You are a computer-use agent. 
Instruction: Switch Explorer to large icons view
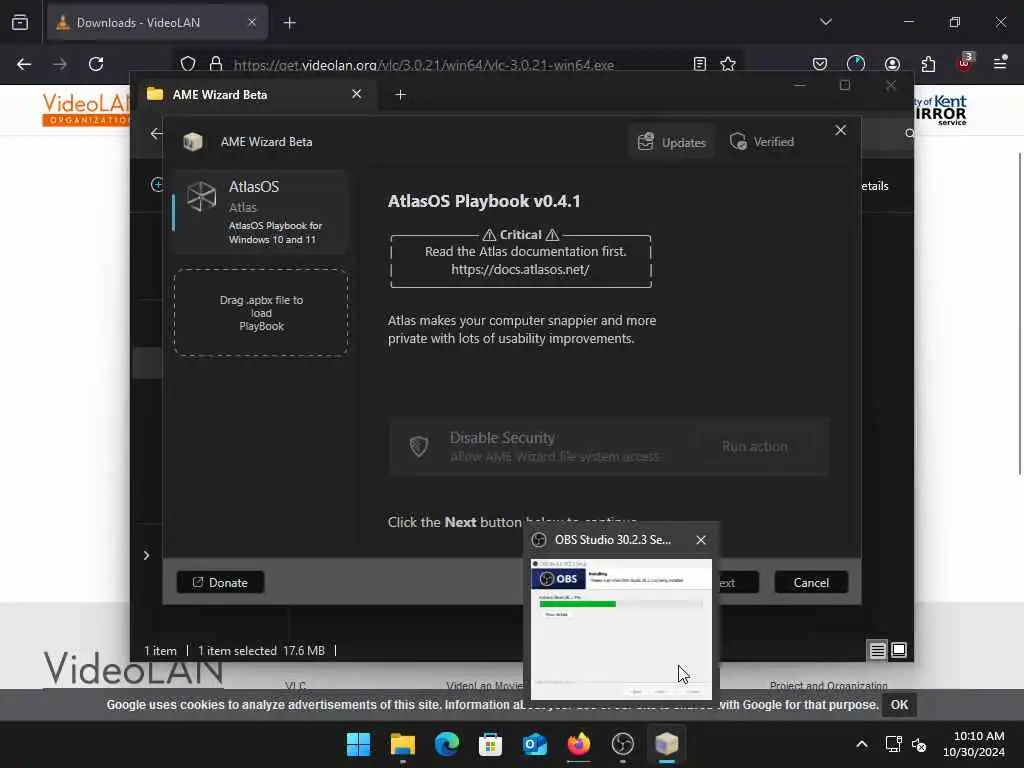[899, 650]
